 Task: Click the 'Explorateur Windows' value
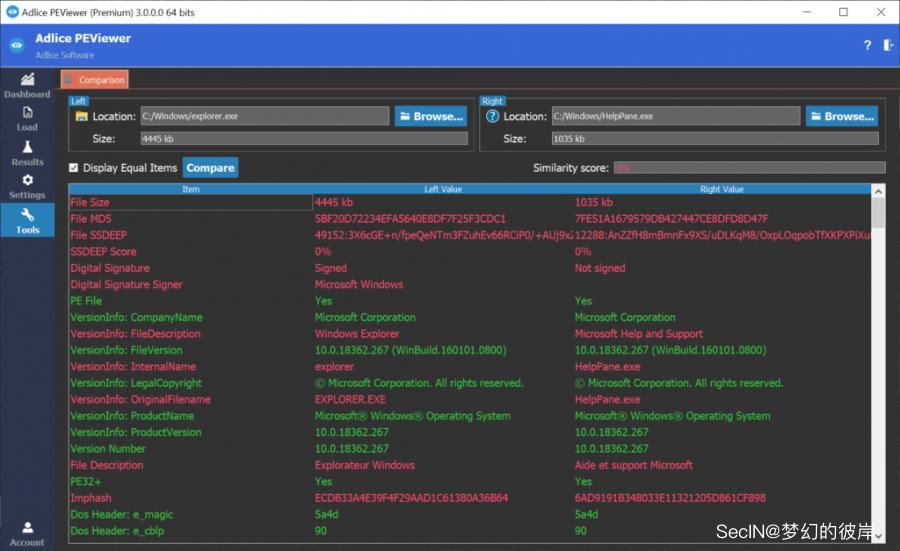pos(364,465)
